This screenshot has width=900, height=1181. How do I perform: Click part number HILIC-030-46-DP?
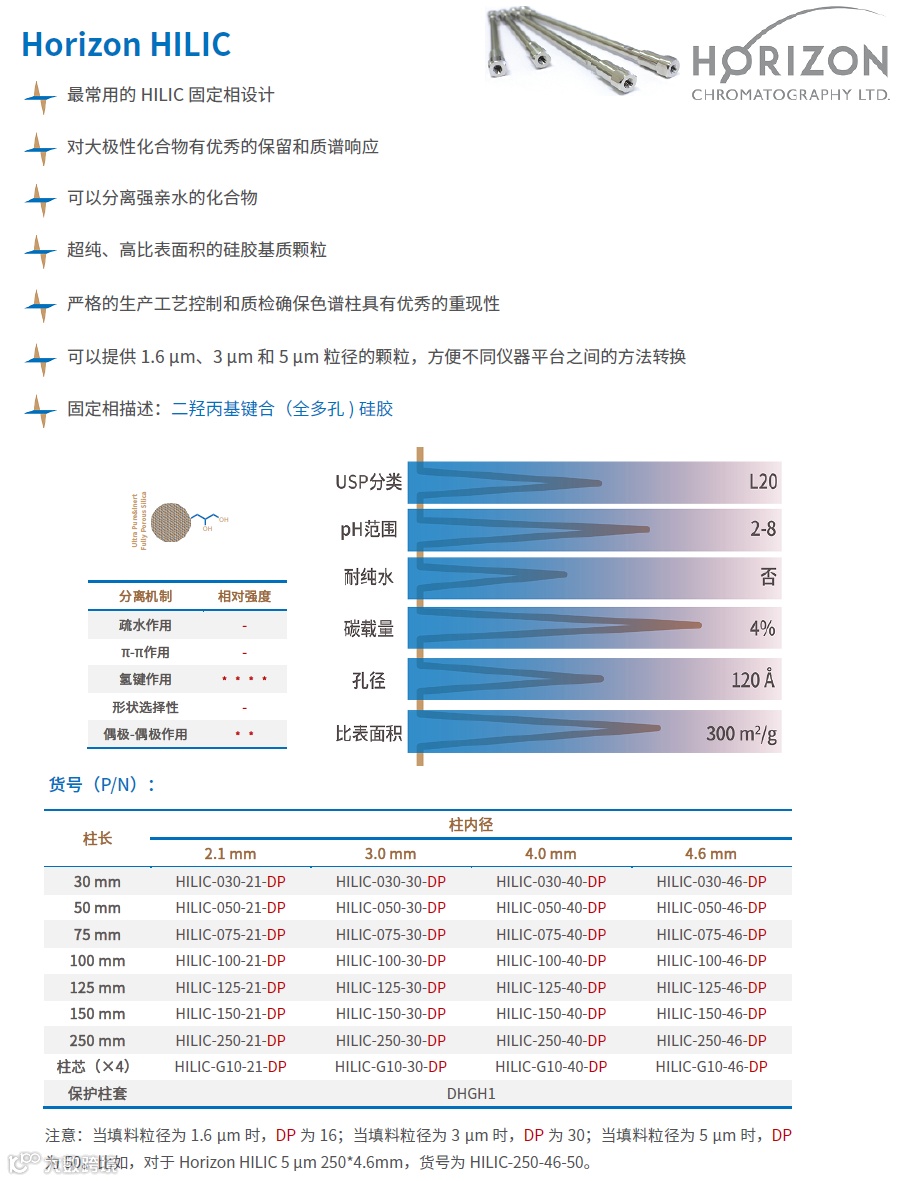coord(712,882)
